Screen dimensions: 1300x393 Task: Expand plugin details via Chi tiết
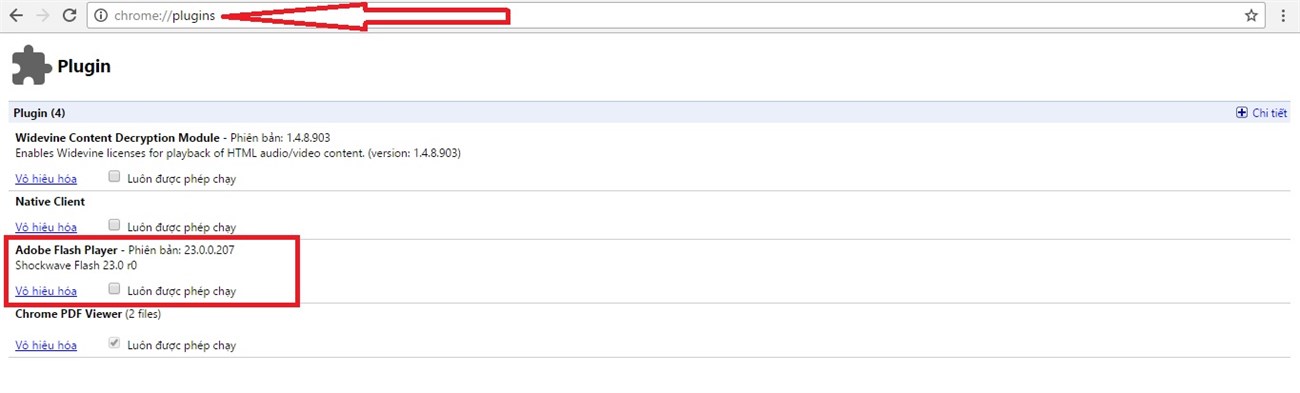[1269, 113]
